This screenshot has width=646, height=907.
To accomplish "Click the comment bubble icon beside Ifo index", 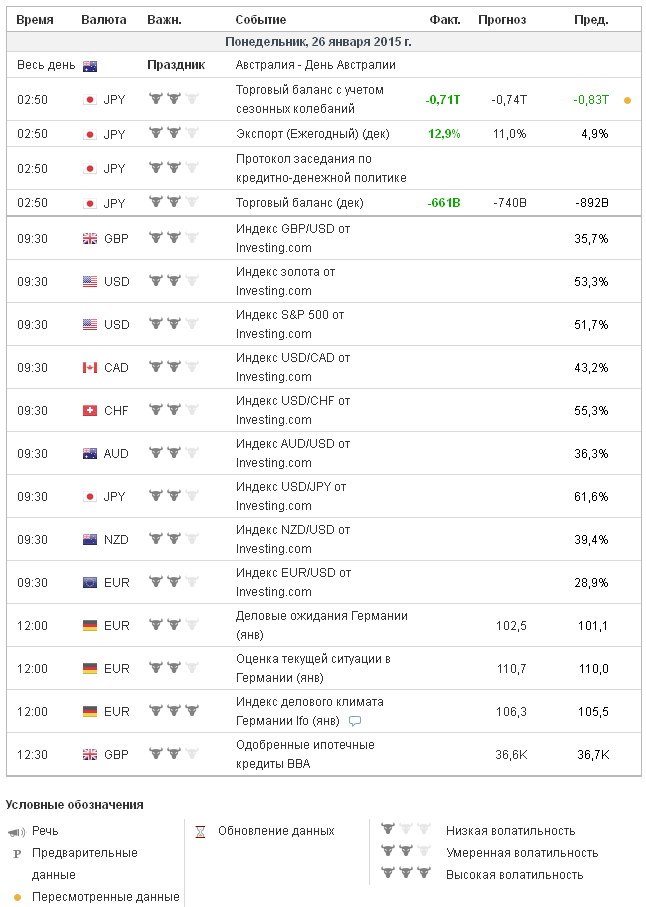I will 355,721.
